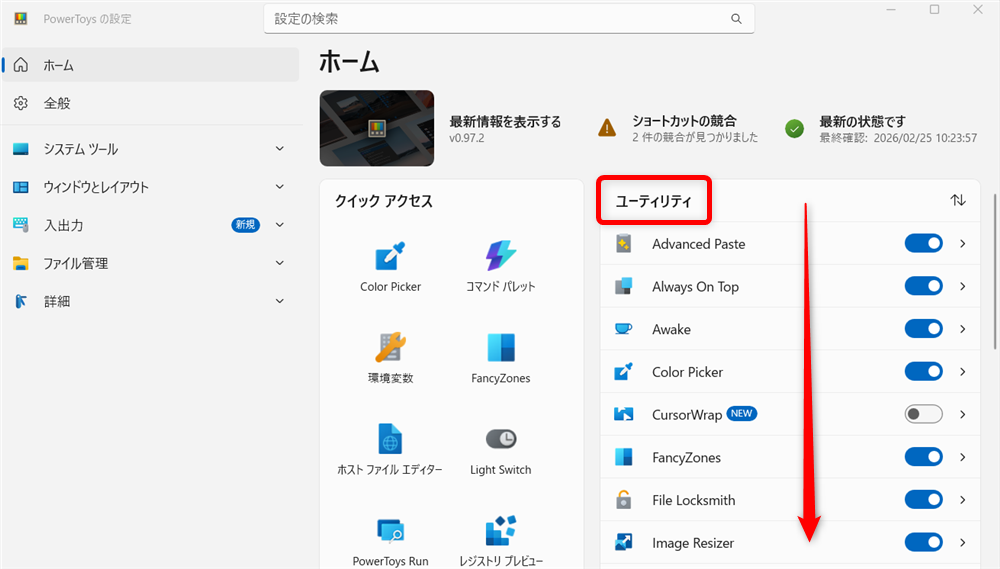Click the PowerToys app logo in title bar
This screenshot has width=1000, height=569.
[x=21, y=18]
